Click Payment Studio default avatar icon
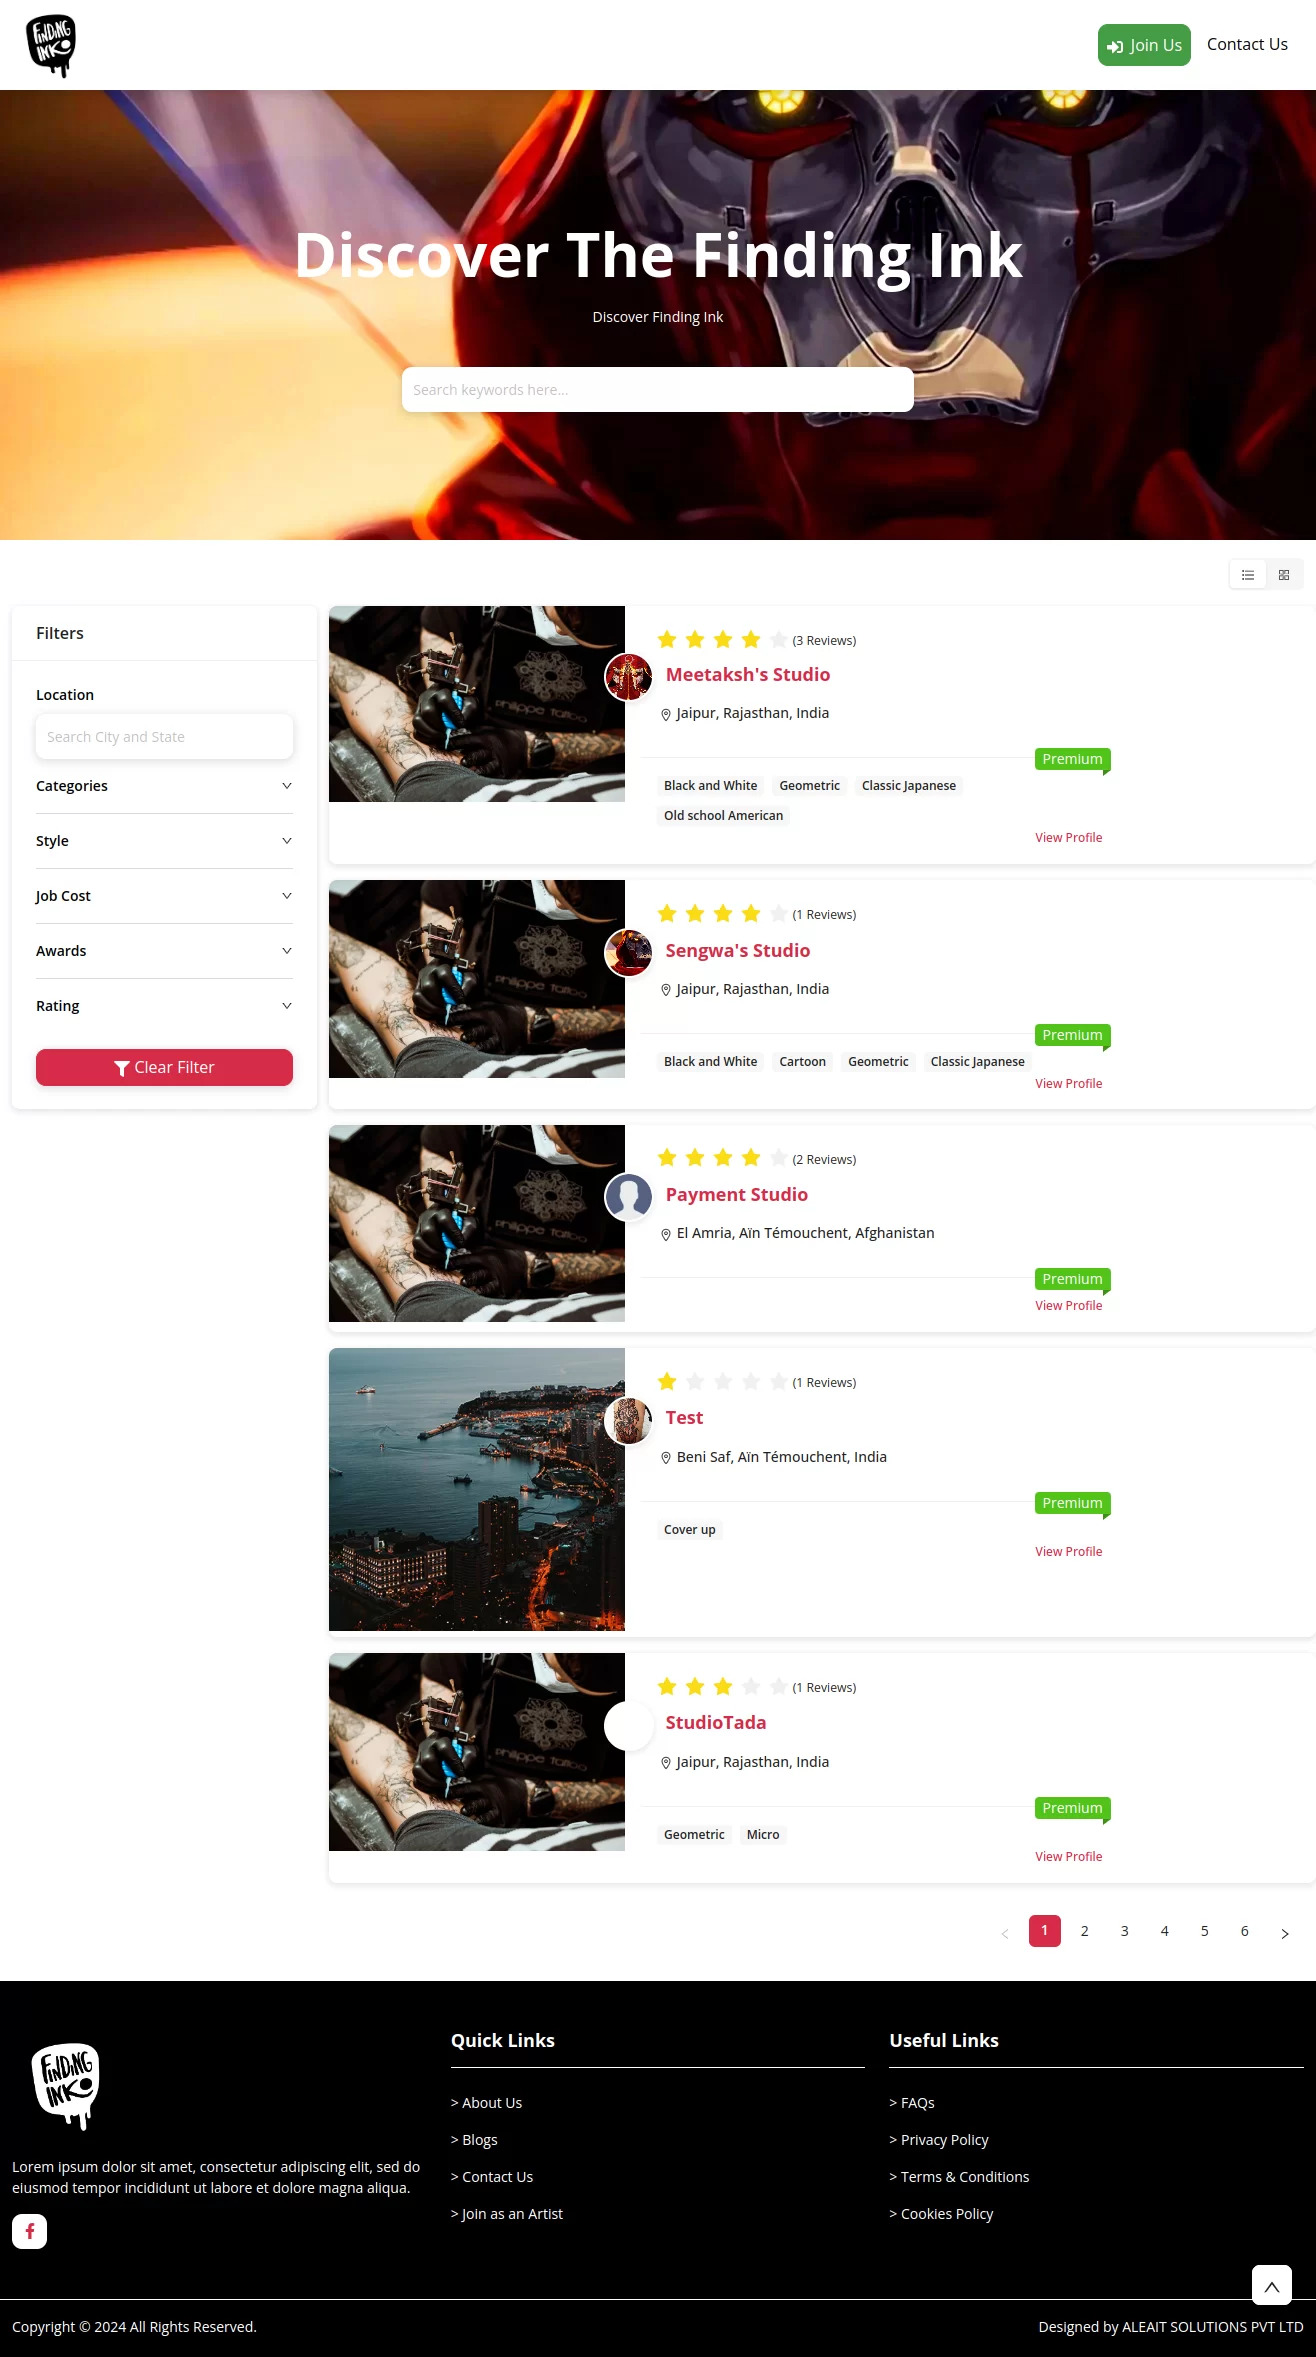 629,1197
